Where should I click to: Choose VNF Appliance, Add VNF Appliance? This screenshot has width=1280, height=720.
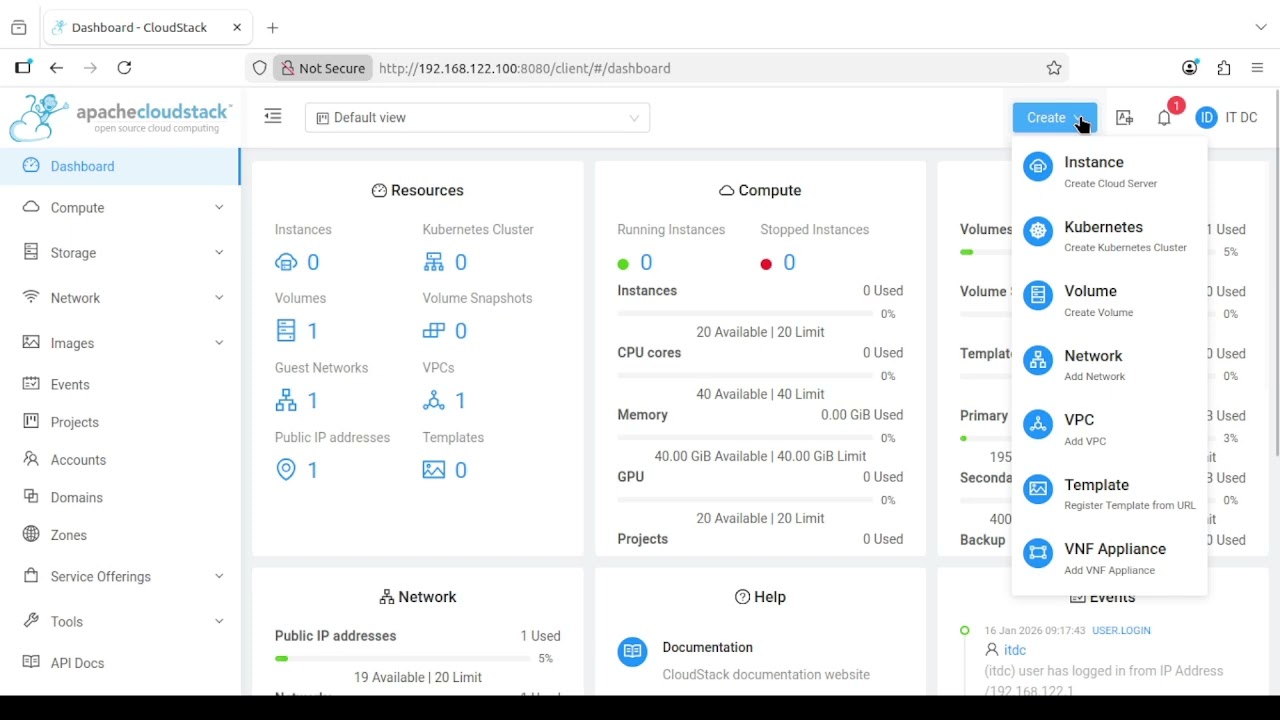[x=1109, y=558]
